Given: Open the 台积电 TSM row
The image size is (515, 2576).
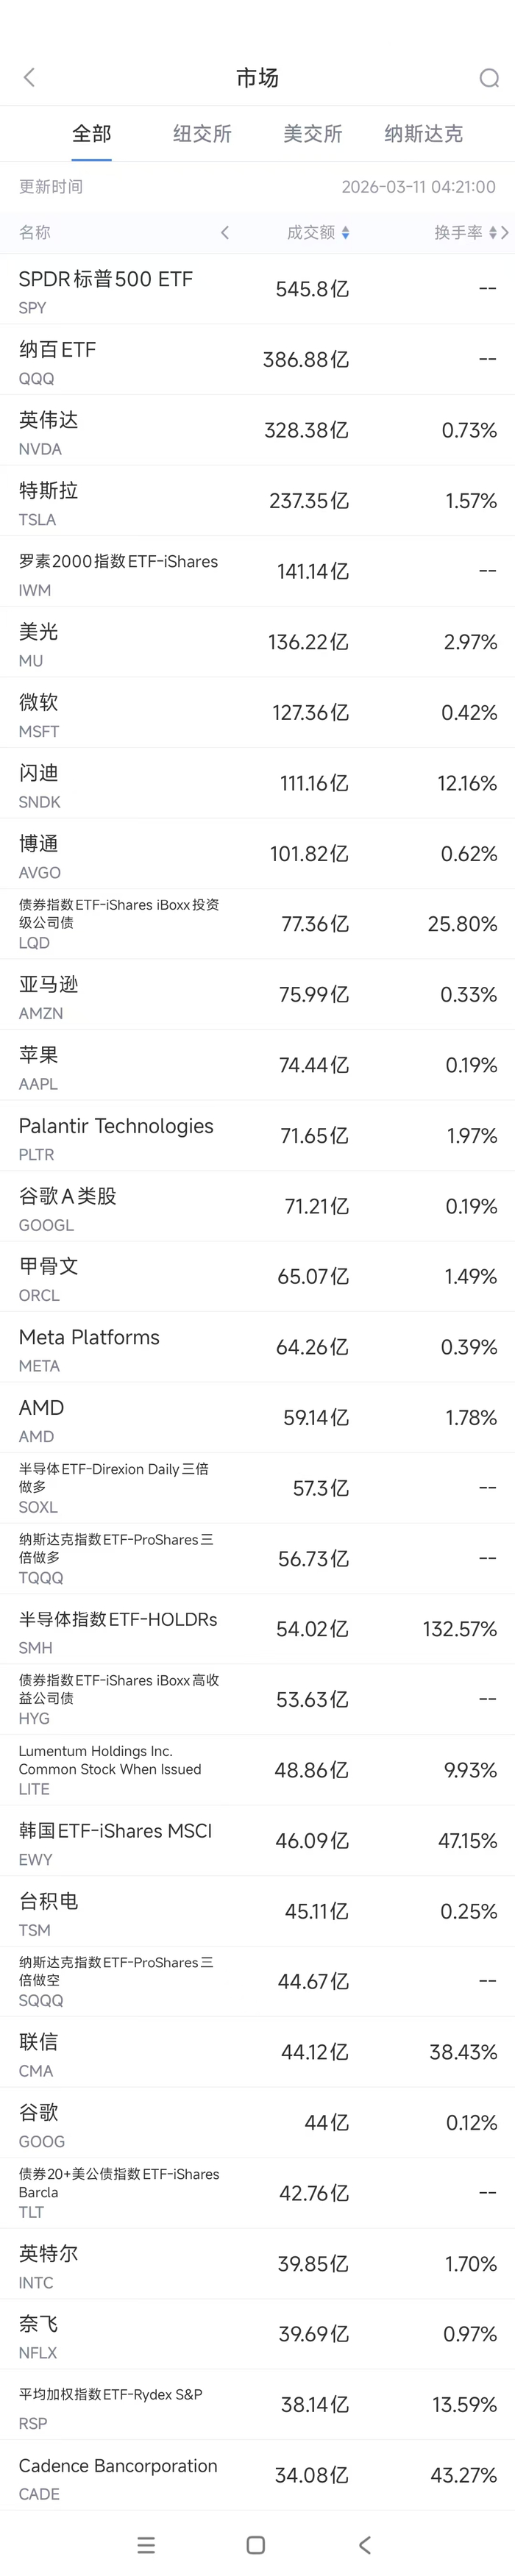Looking at the screenshot, I should point(257,1912).
